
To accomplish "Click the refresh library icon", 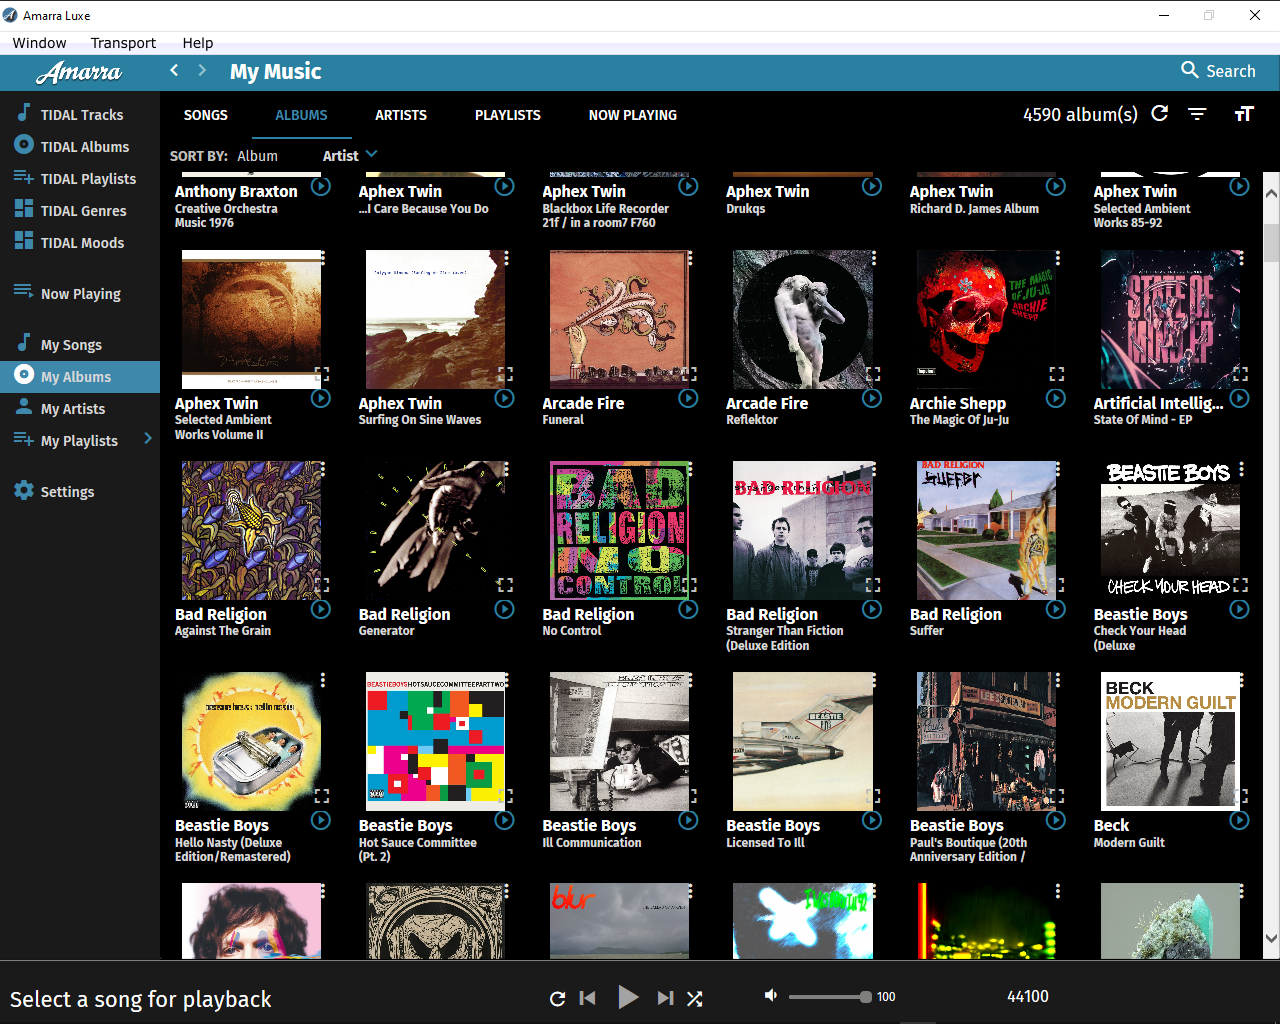I will click(1160, 114).
